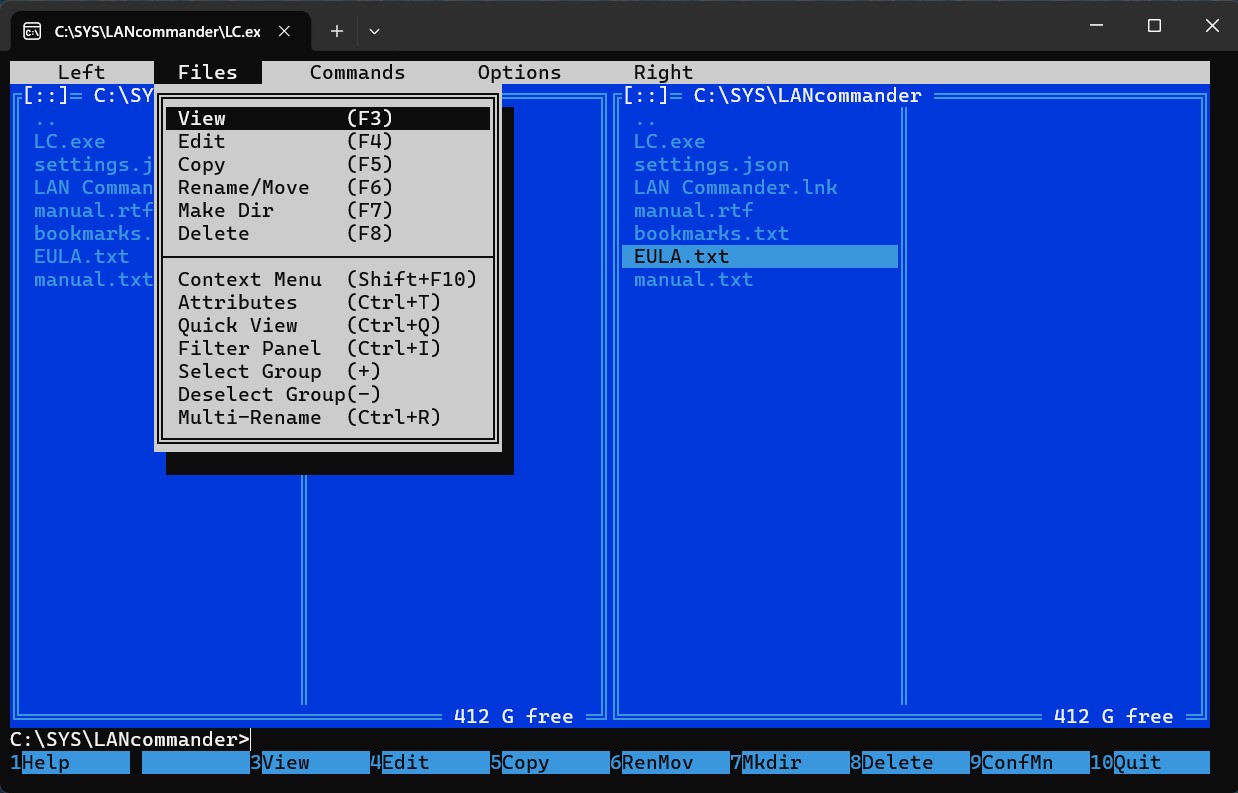Viewport: 1238px width, 793px height.
Task: Click right panel 412 G free status
Action: point(1113,716)
